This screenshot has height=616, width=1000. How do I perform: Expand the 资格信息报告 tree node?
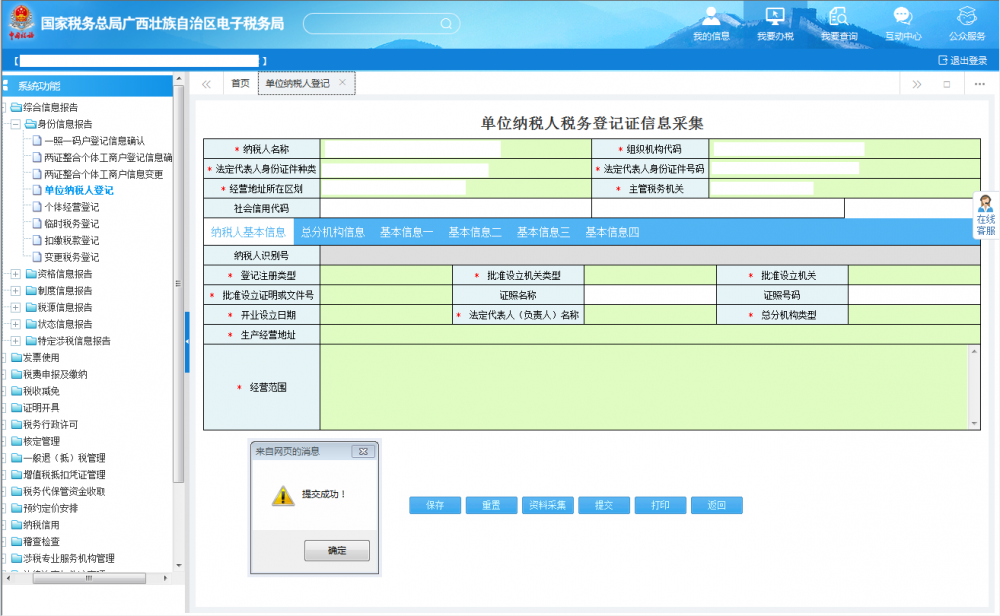click(15, 274)
